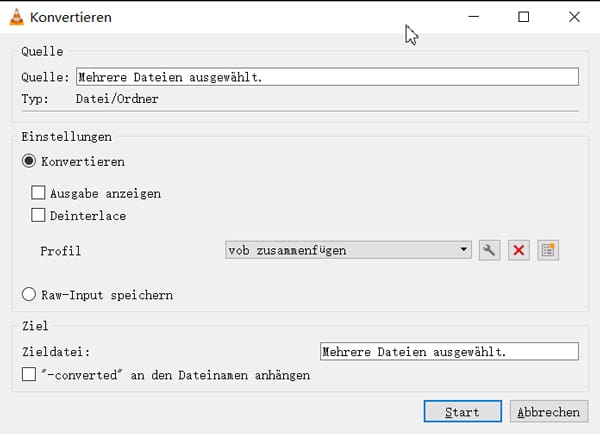Enable the Ausgabe anzeigen checkbox

(x=39, y=193)
